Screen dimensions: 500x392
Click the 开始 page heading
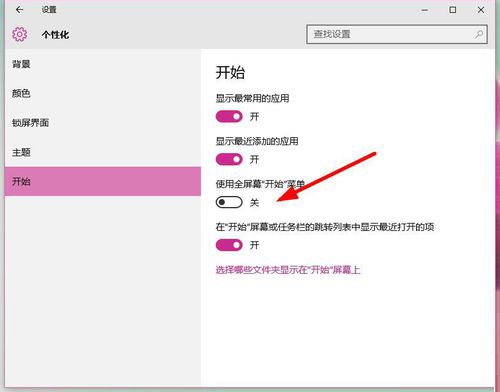(230, 72)
